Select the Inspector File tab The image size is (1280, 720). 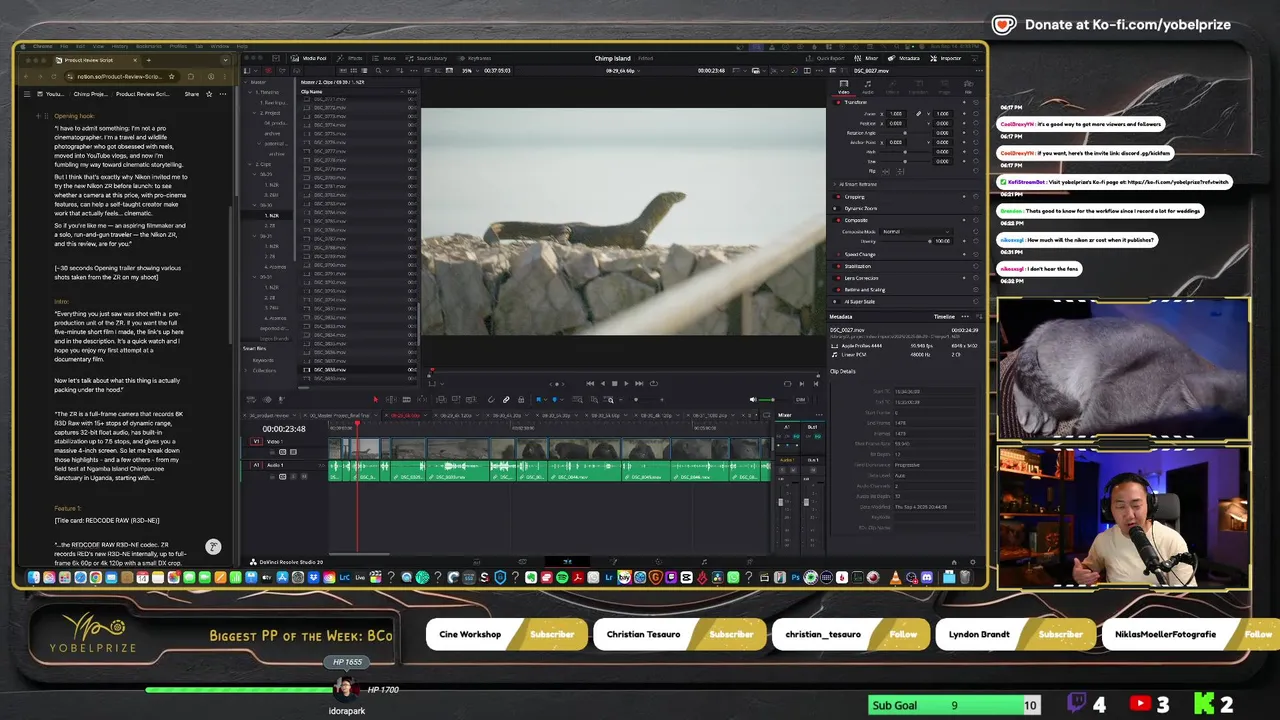coord(967,88)
